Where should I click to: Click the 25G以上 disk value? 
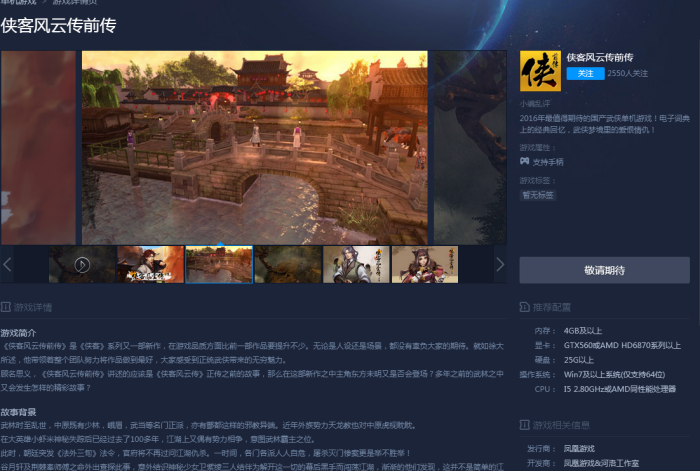[579, 360]
